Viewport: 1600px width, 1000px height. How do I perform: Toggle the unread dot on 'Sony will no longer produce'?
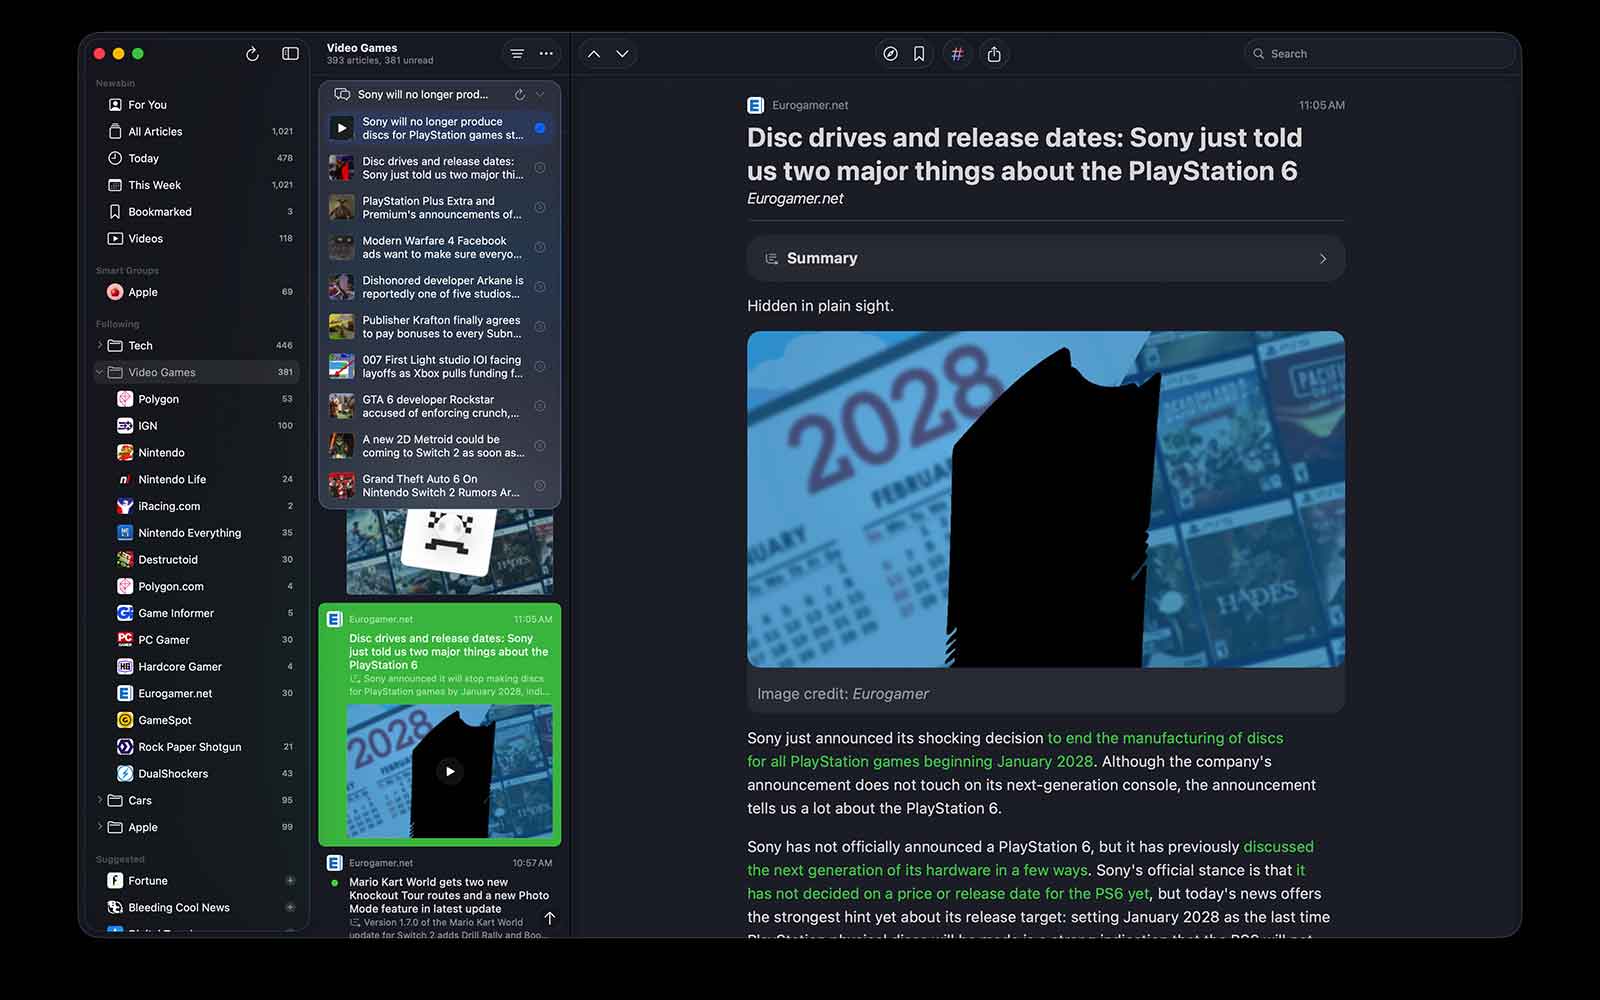click(540, 128)
